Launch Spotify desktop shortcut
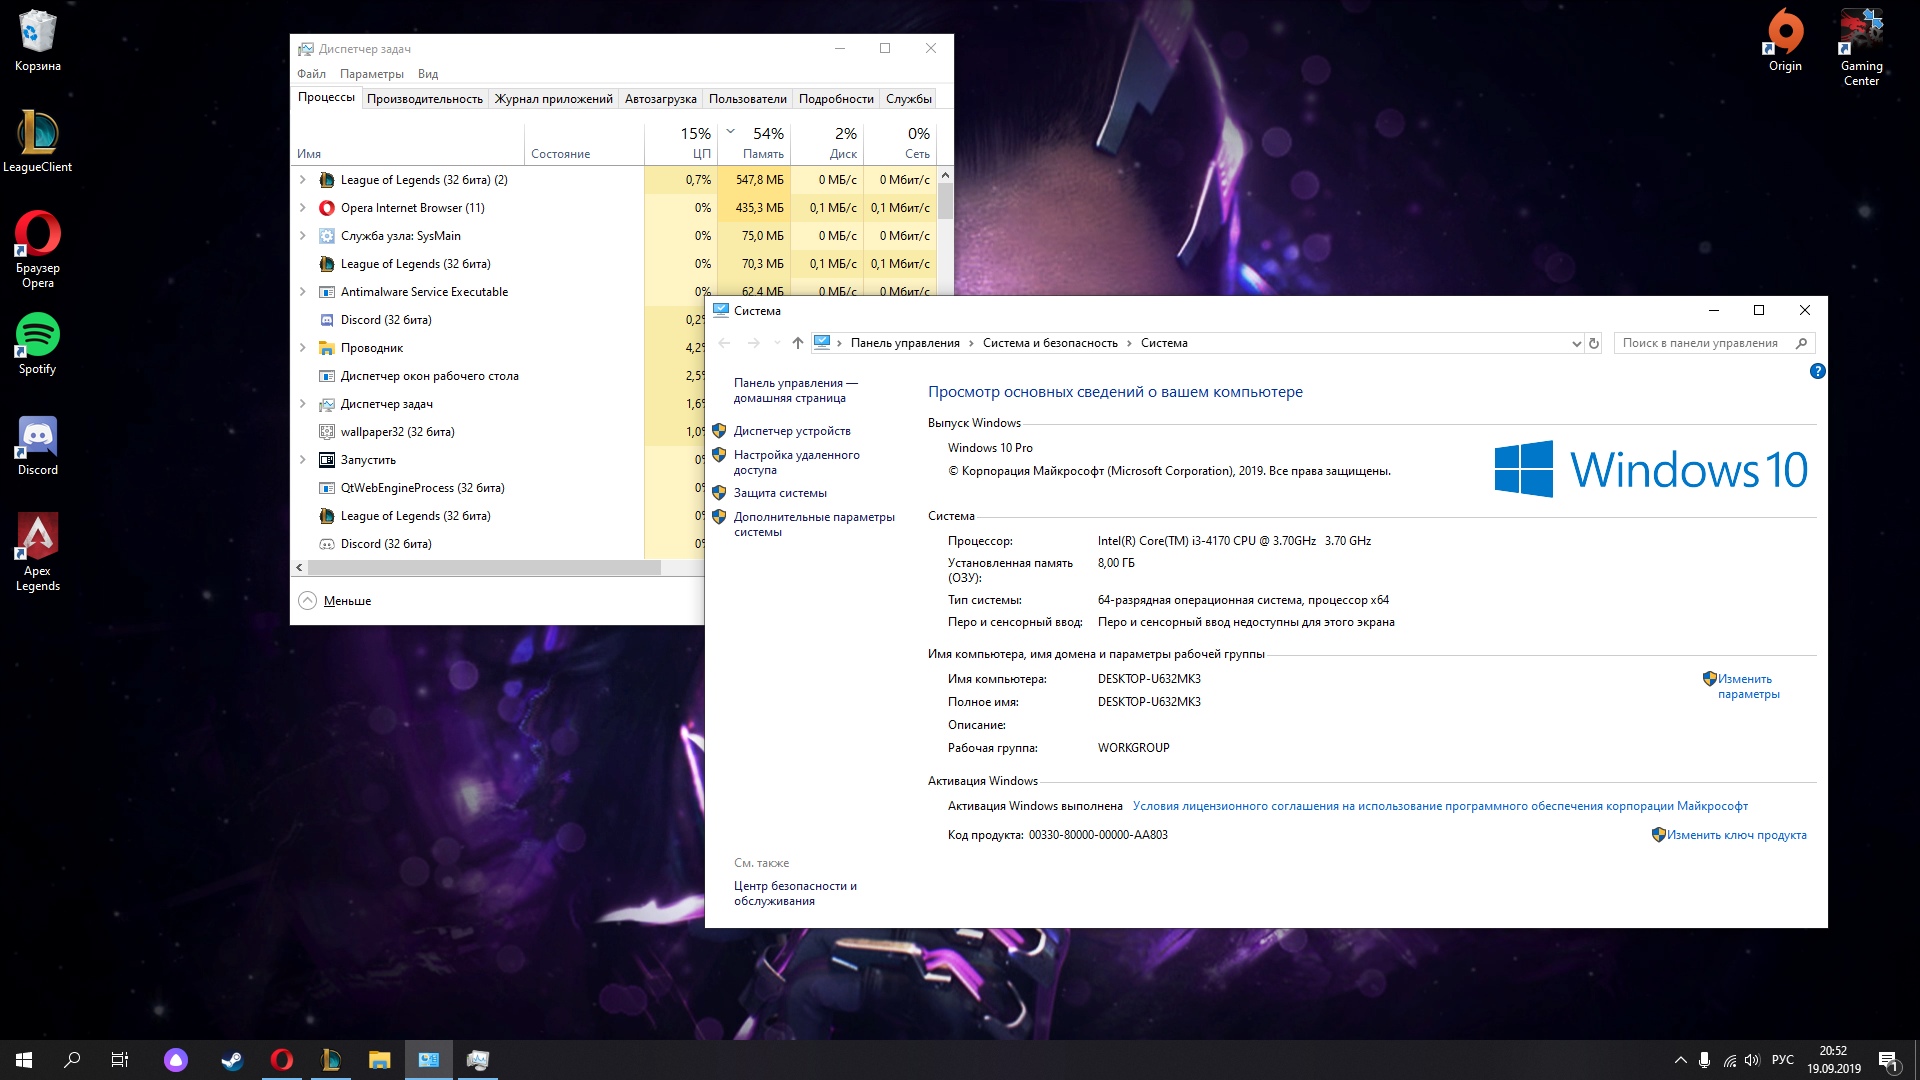The height and width of the screenshot is (1080, 1920). coord(37,344)
